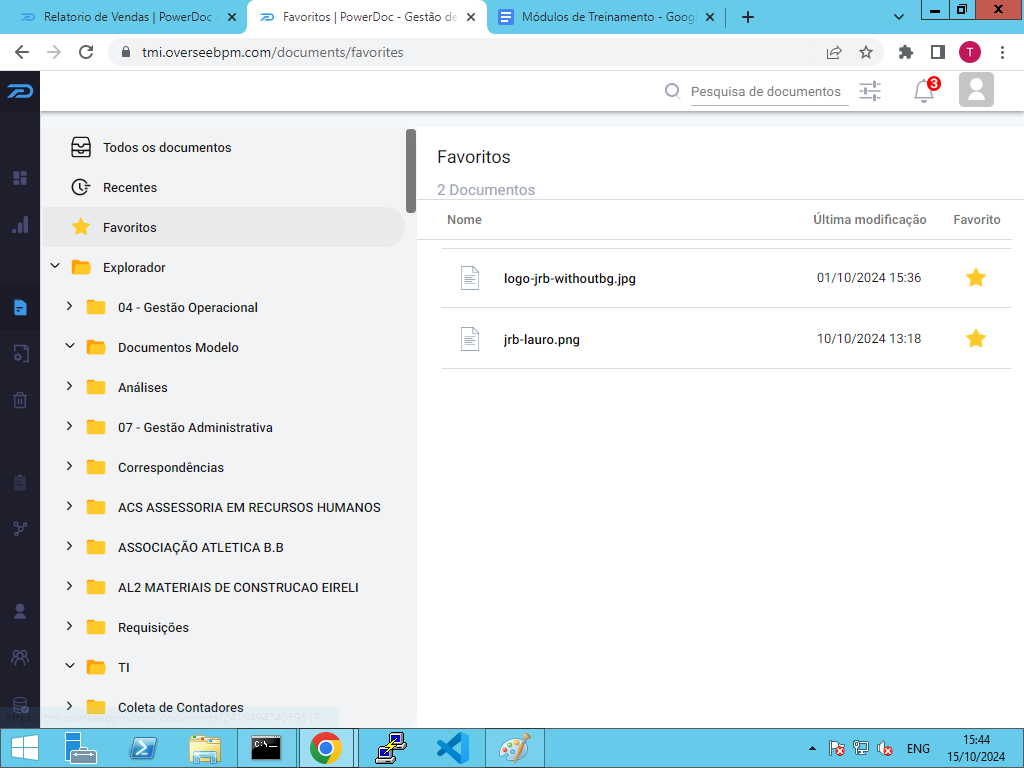Open file jrb-lauro.png
The image size is (1024, 768).
[x=541, y=340]
